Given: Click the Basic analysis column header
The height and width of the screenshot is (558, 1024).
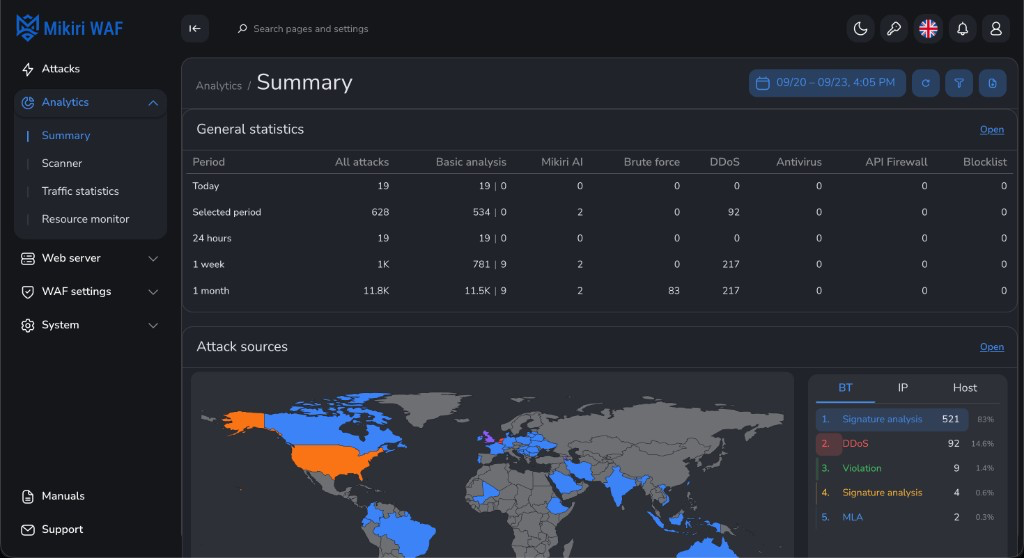Looking at the screenshot, I should pos(471,162).
